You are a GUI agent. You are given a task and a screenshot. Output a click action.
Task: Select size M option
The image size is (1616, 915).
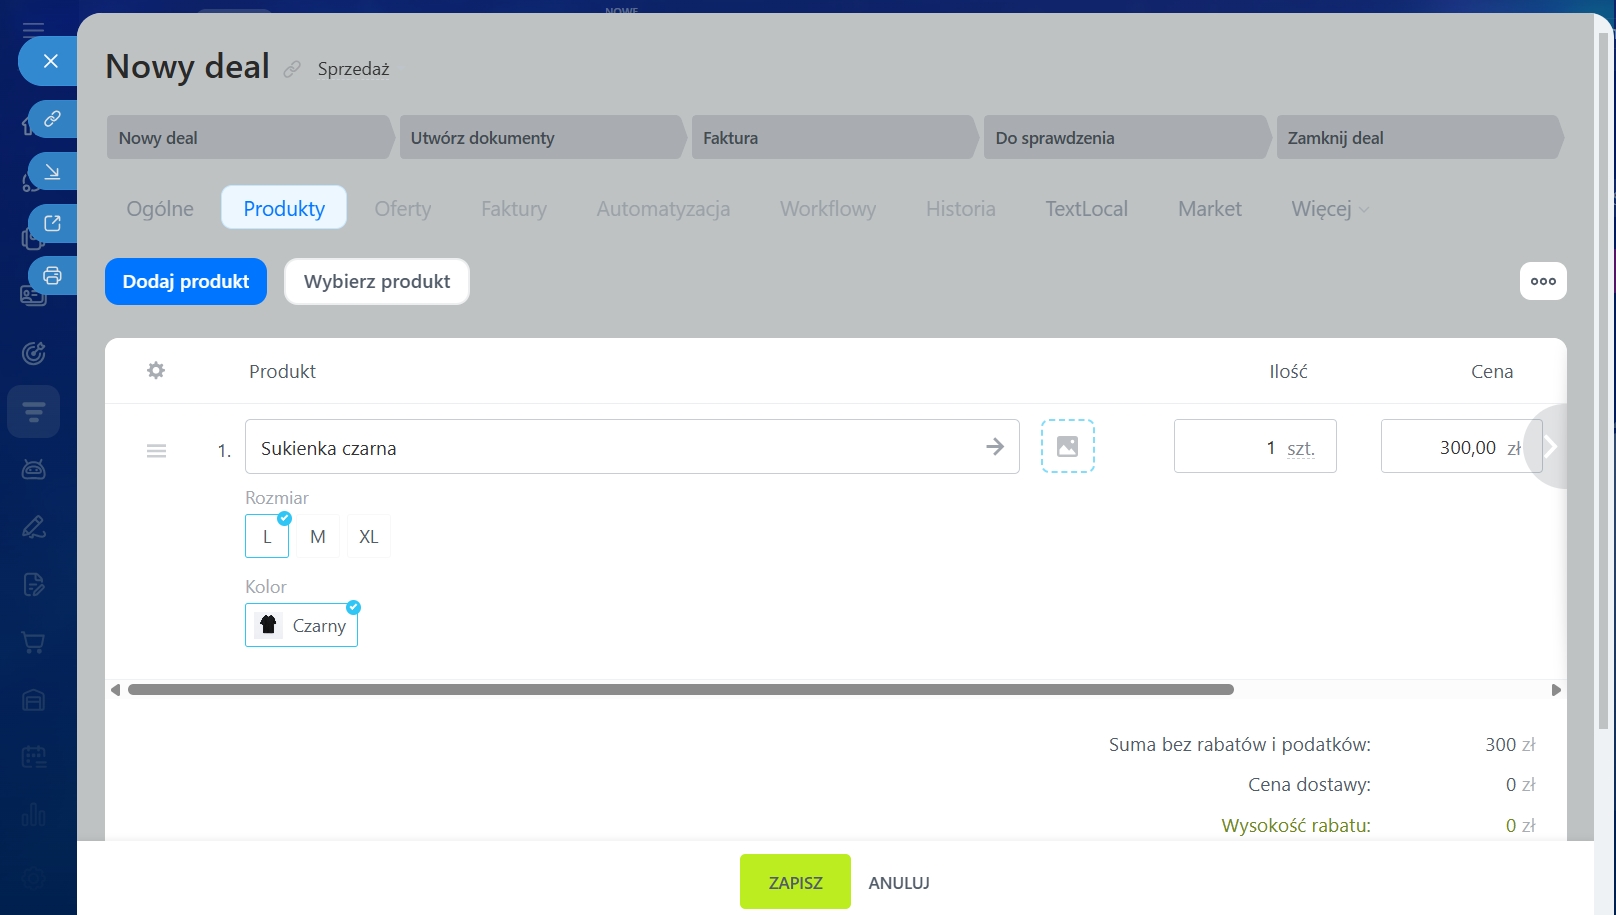(318, 537)
